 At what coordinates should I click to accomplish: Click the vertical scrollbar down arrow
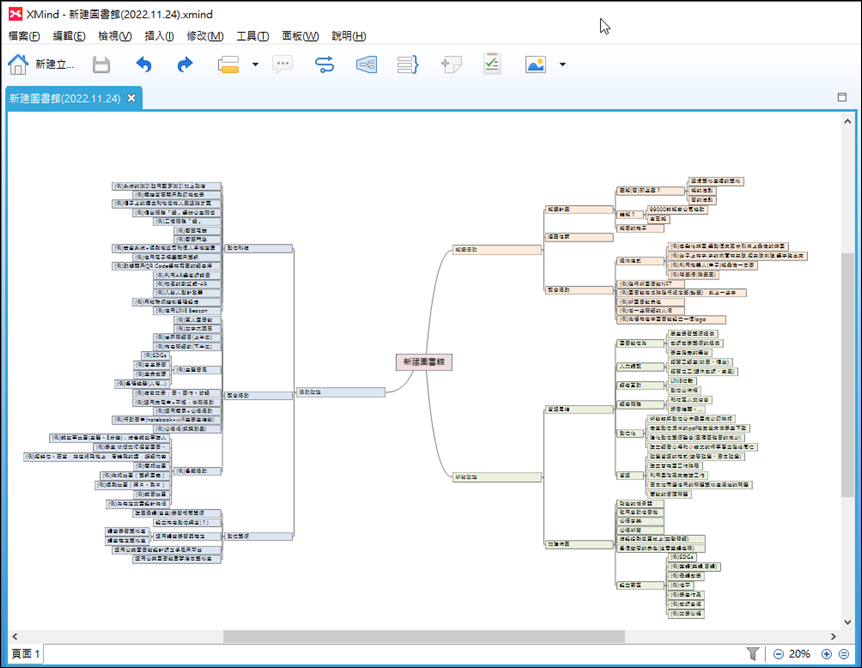847,622
